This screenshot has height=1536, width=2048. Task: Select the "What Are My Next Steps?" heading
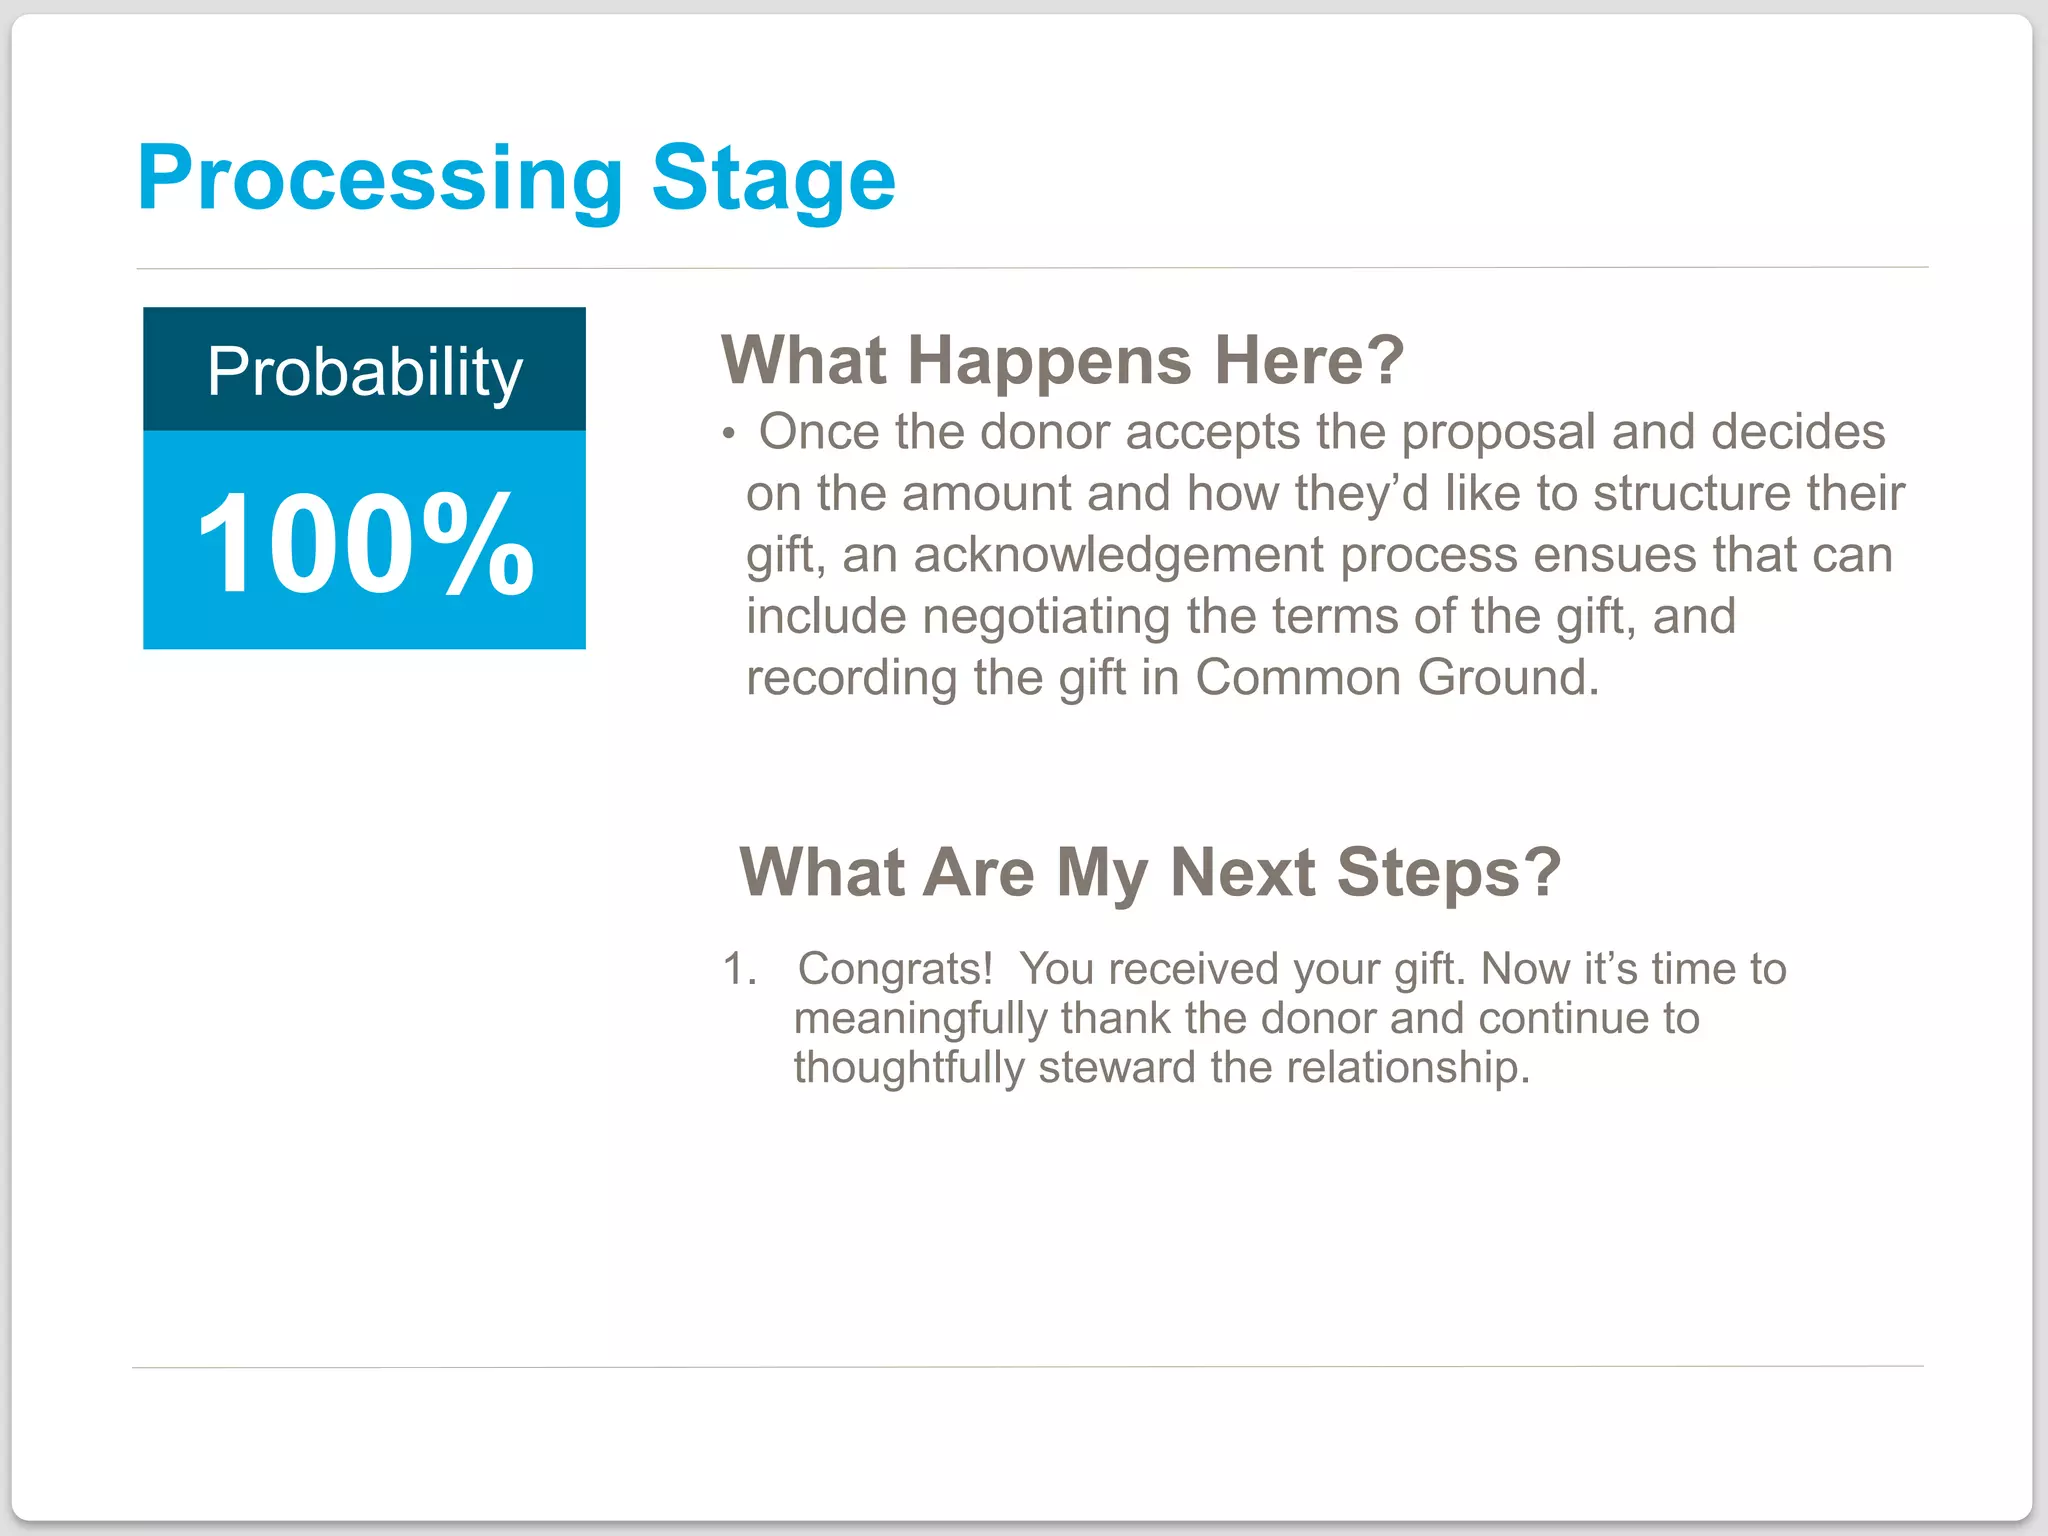pos(1149,872)
